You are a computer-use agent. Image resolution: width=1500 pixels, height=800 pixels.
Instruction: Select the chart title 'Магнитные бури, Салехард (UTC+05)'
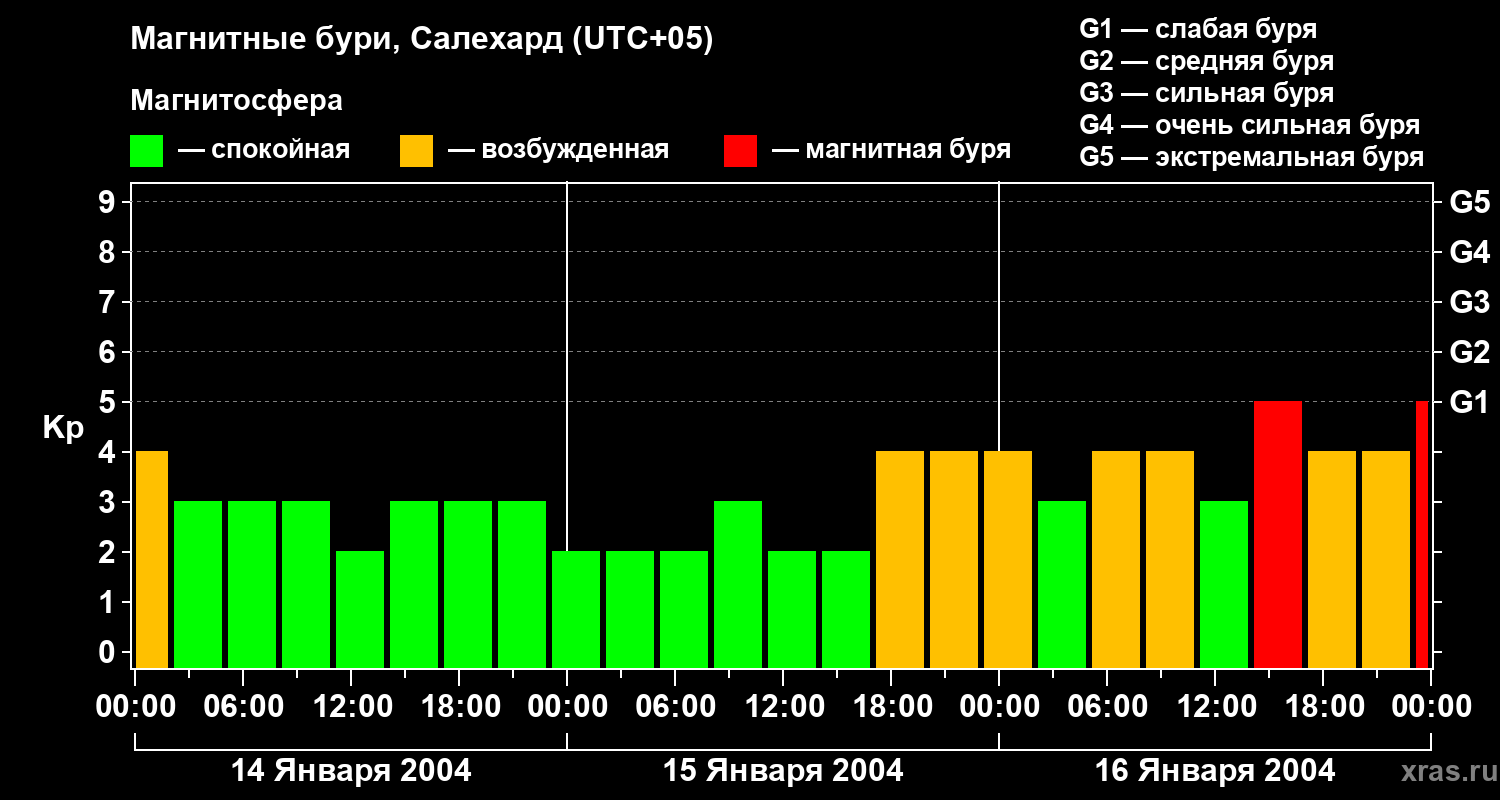[422, 41]
